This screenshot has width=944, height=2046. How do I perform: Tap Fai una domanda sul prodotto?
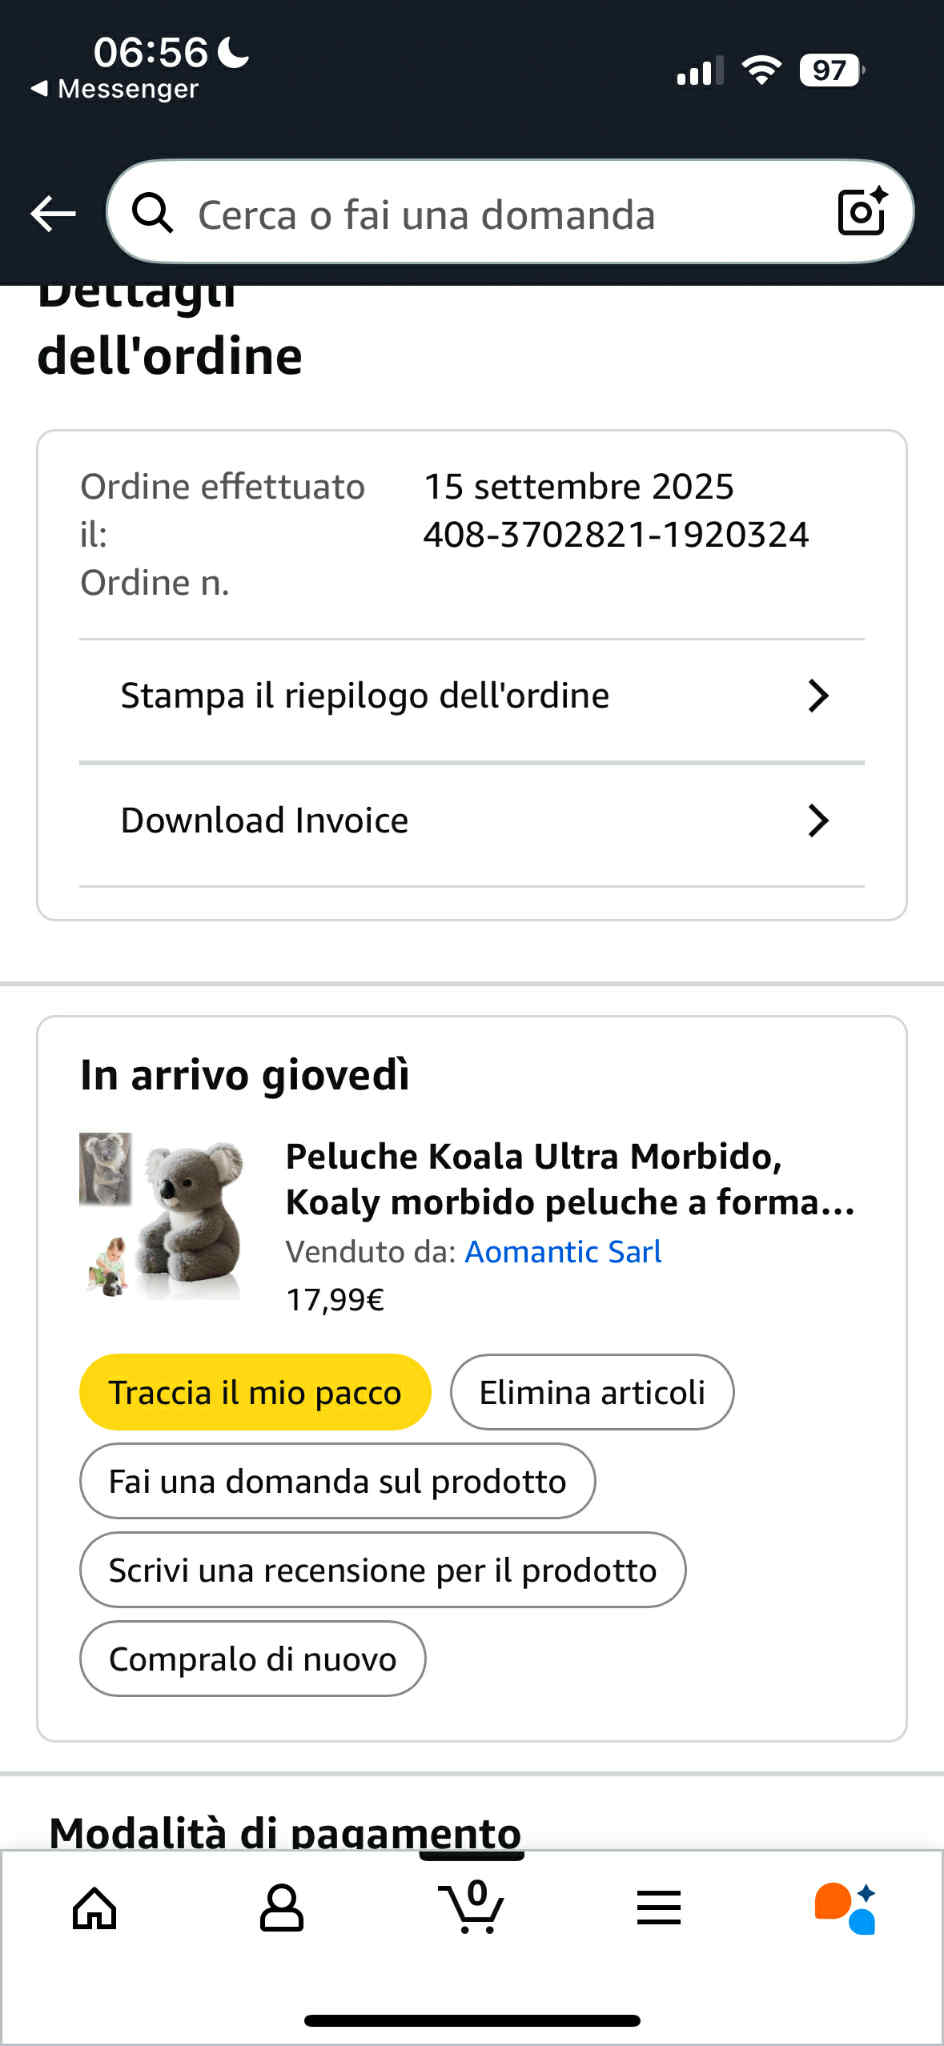(x=337, y=1481)
